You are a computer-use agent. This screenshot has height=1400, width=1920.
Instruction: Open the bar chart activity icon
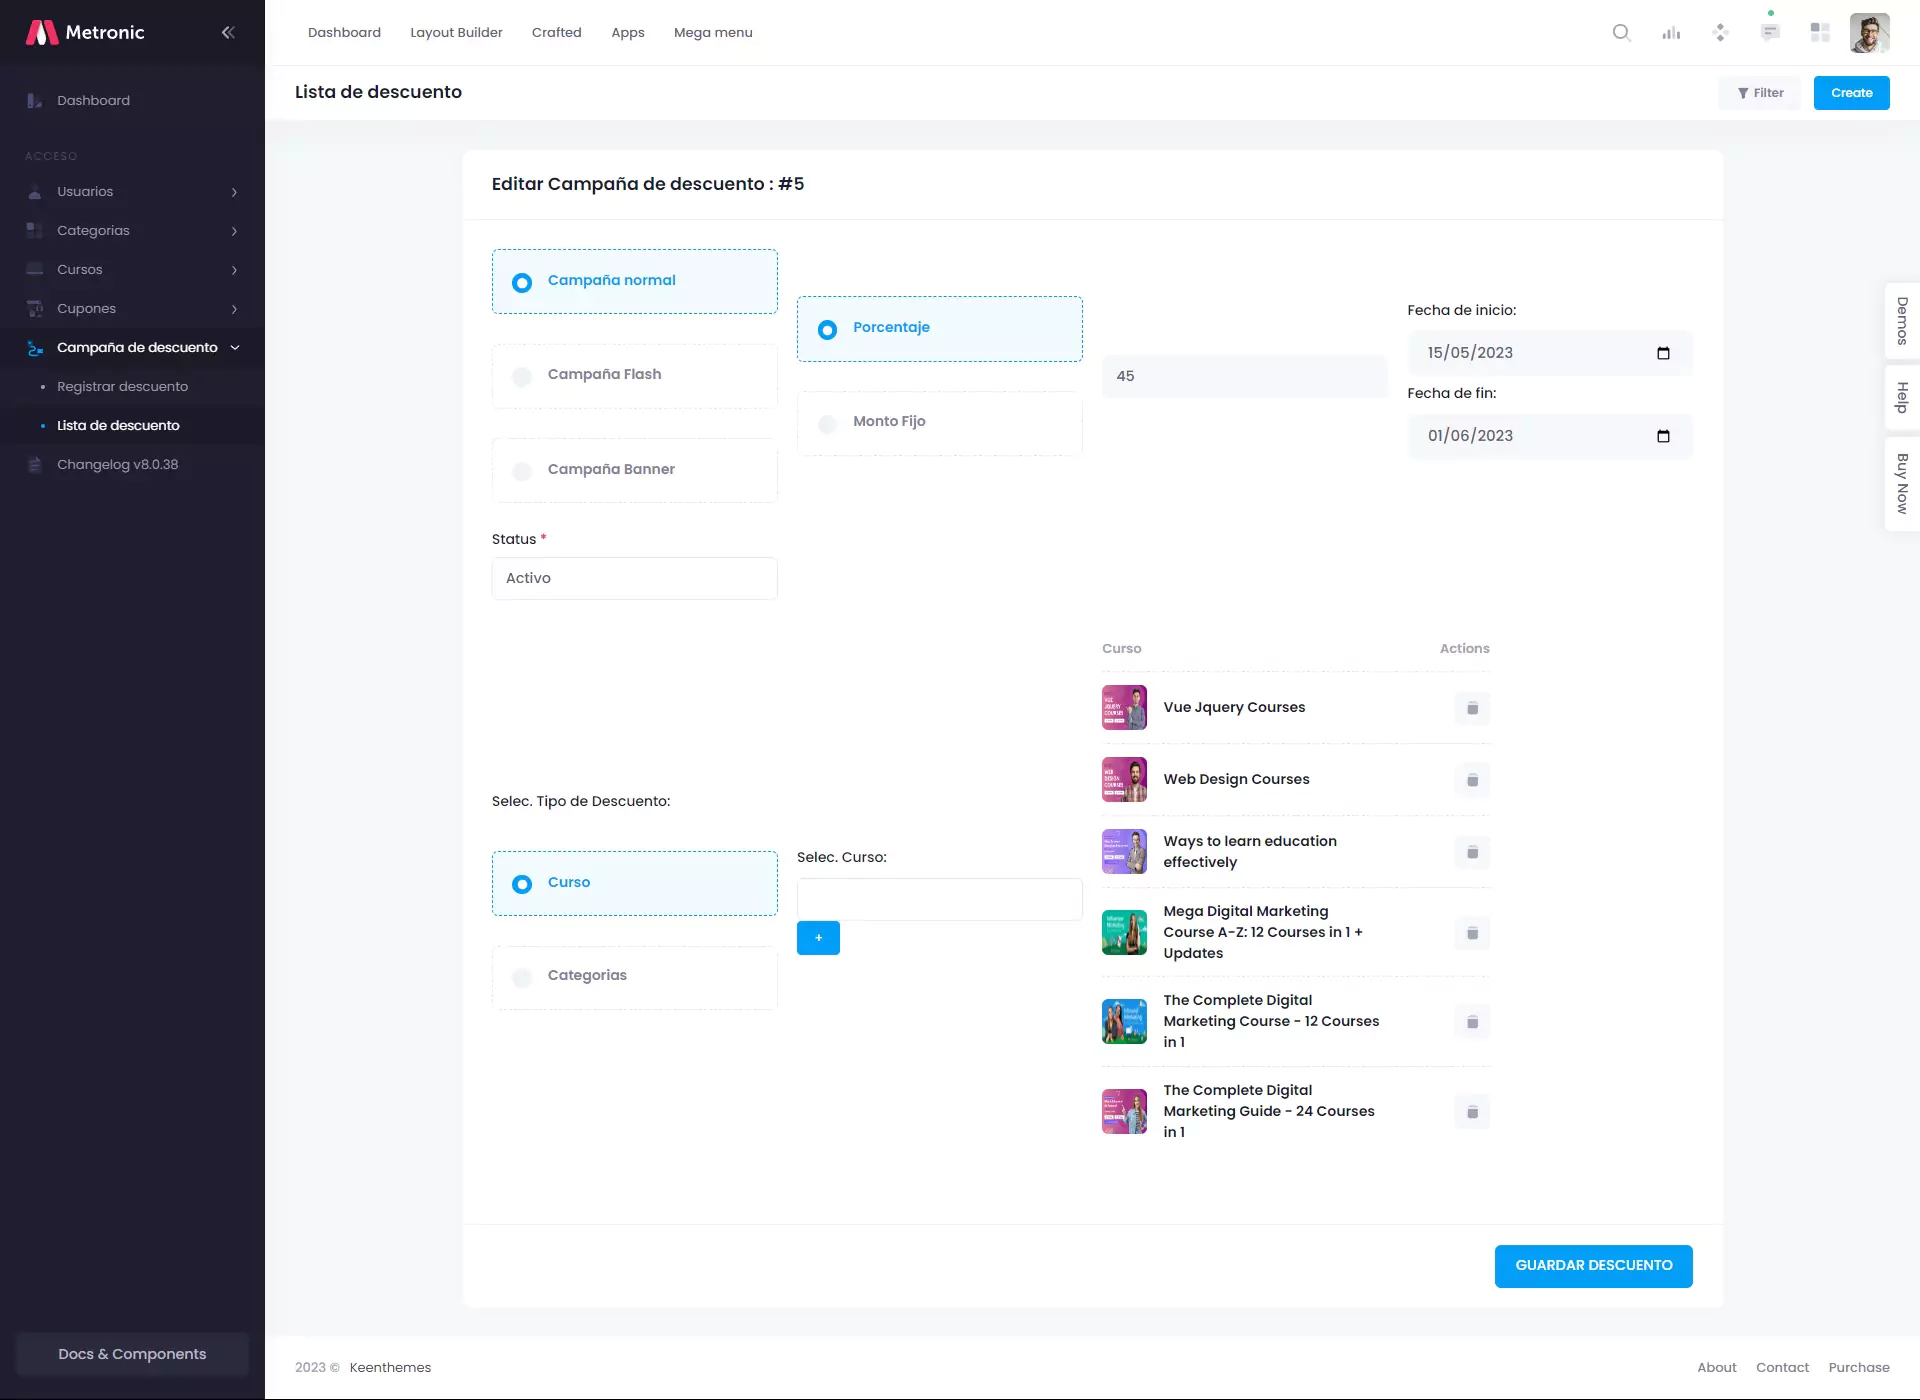click(1671, 33)
